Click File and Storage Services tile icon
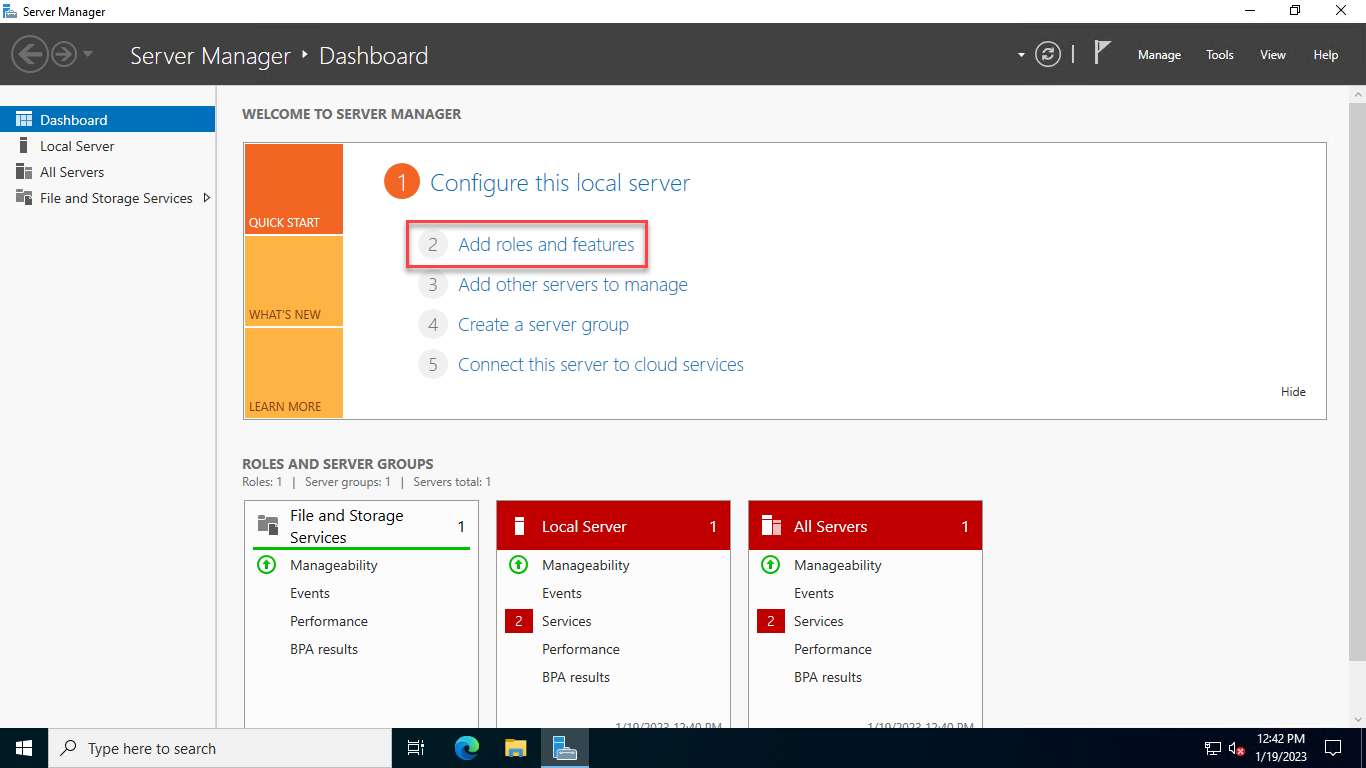The image size is (1366, 768). click(x=268, y=525)
